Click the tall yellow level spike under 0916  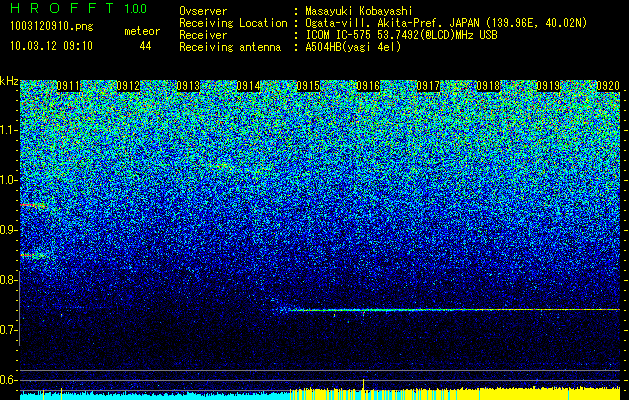tap(363, 384)
